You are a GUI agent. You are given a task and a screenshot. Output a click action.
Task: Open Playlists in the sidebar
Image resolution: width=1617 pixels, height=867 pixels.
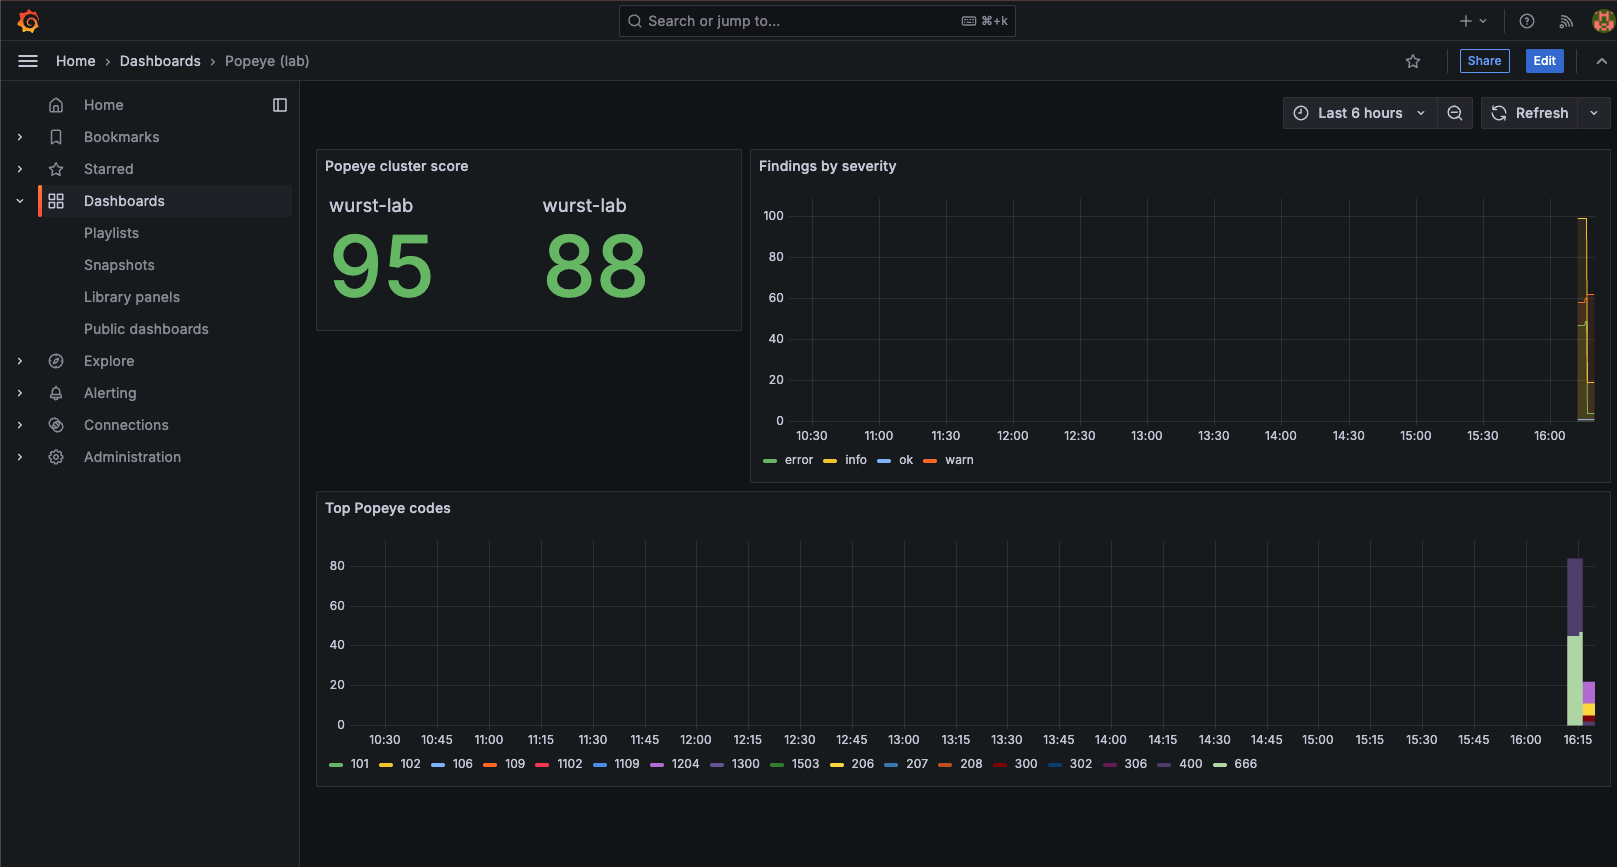click(x=111, y=233)
